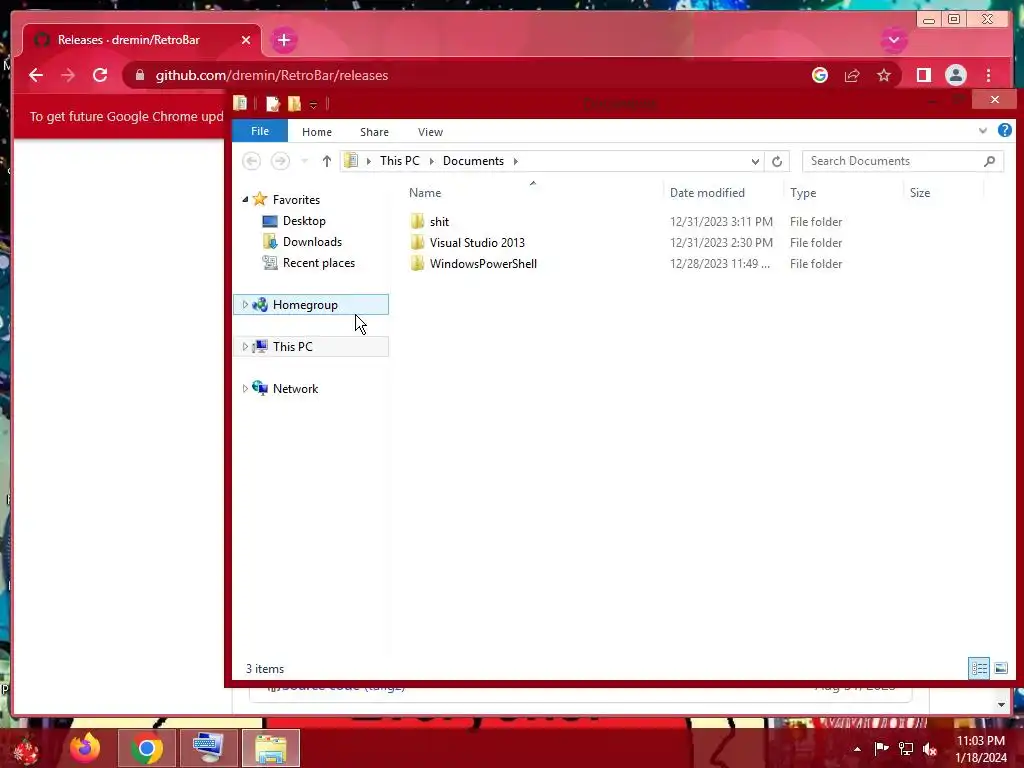
Task: Switch to the Share ribbon tab
Action: pos(374,132)
